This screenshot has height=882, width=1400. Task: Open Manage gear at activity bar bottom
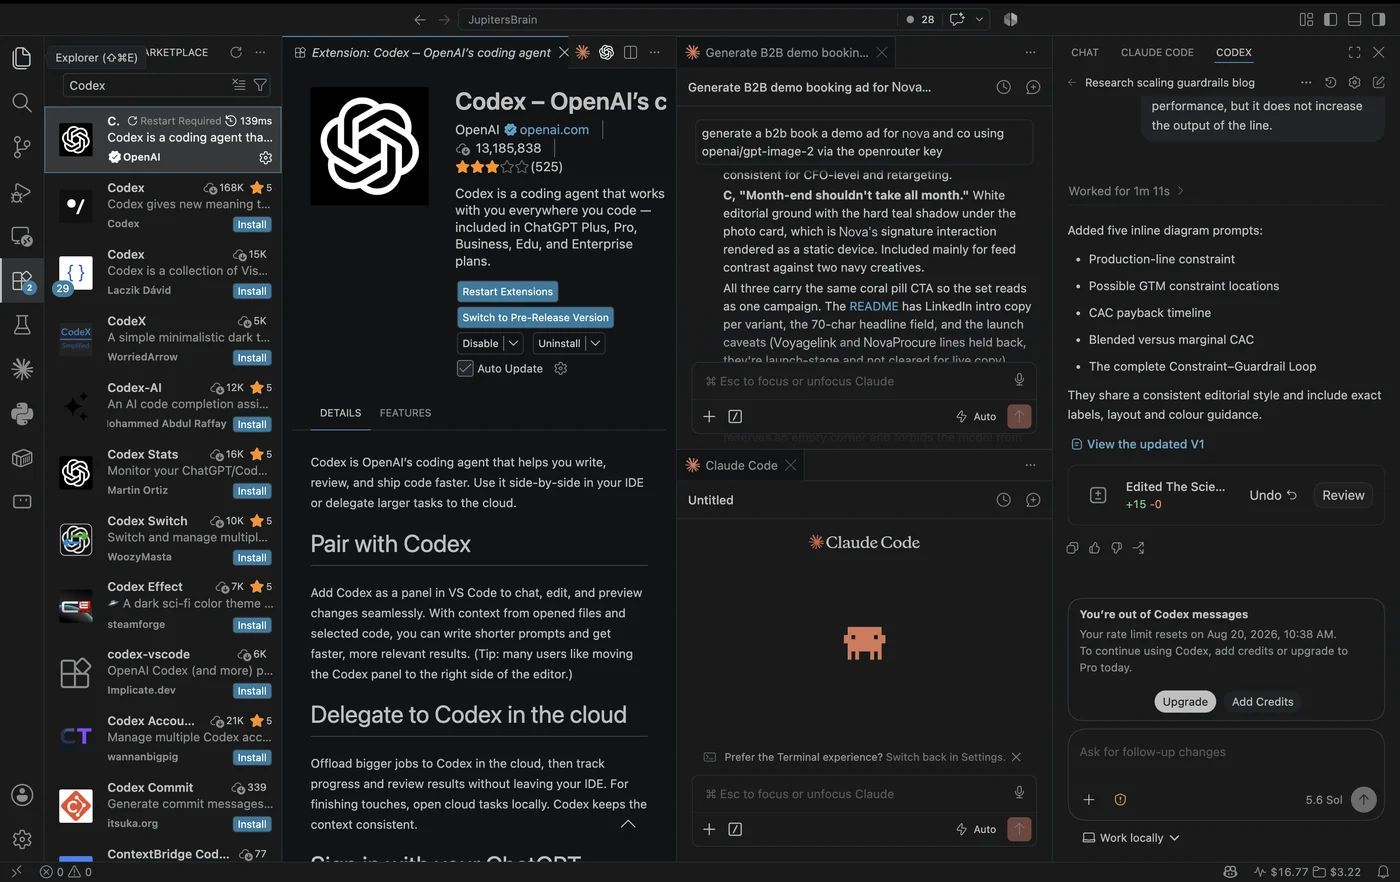coord(21,839)
